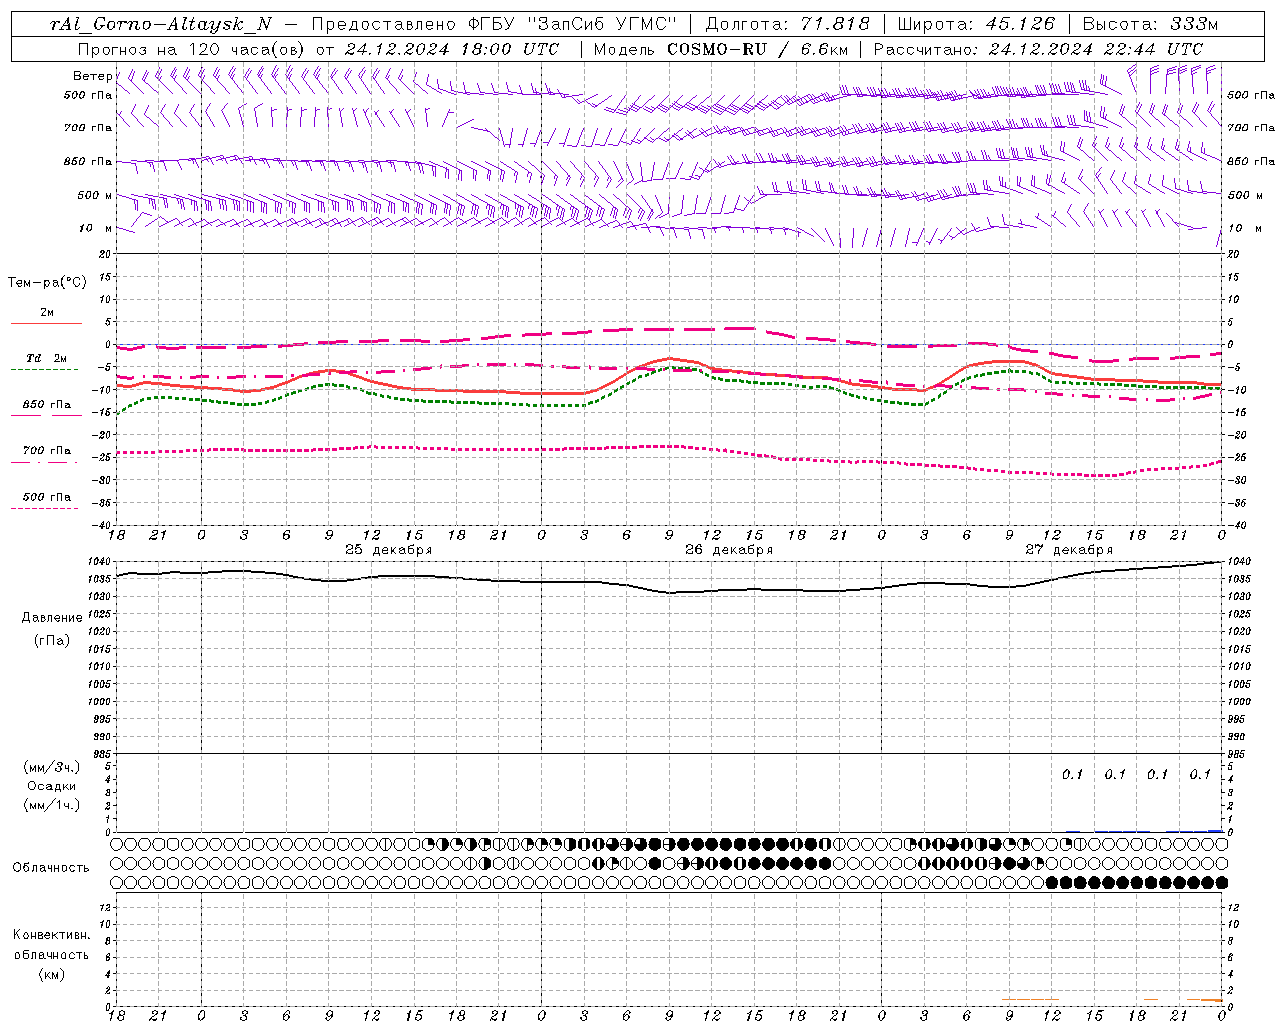Click the Осадки precipitation label
The height and width of the screenshot is (1024, 1280).
point(51,786)
